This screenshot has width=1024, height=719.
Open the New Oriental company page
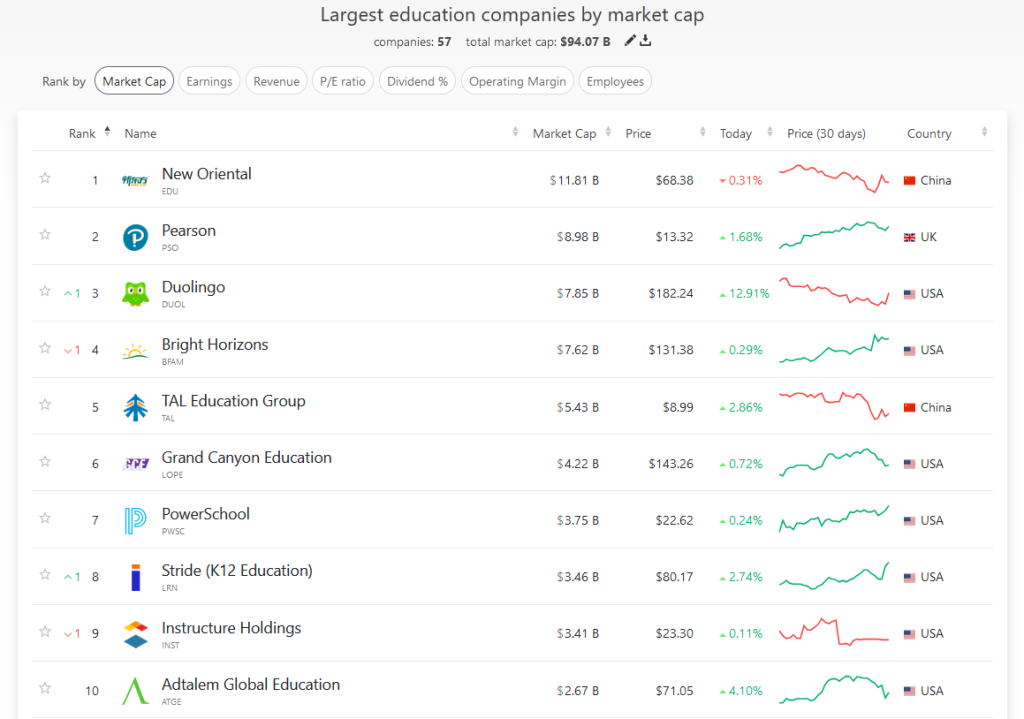point(206,174)
